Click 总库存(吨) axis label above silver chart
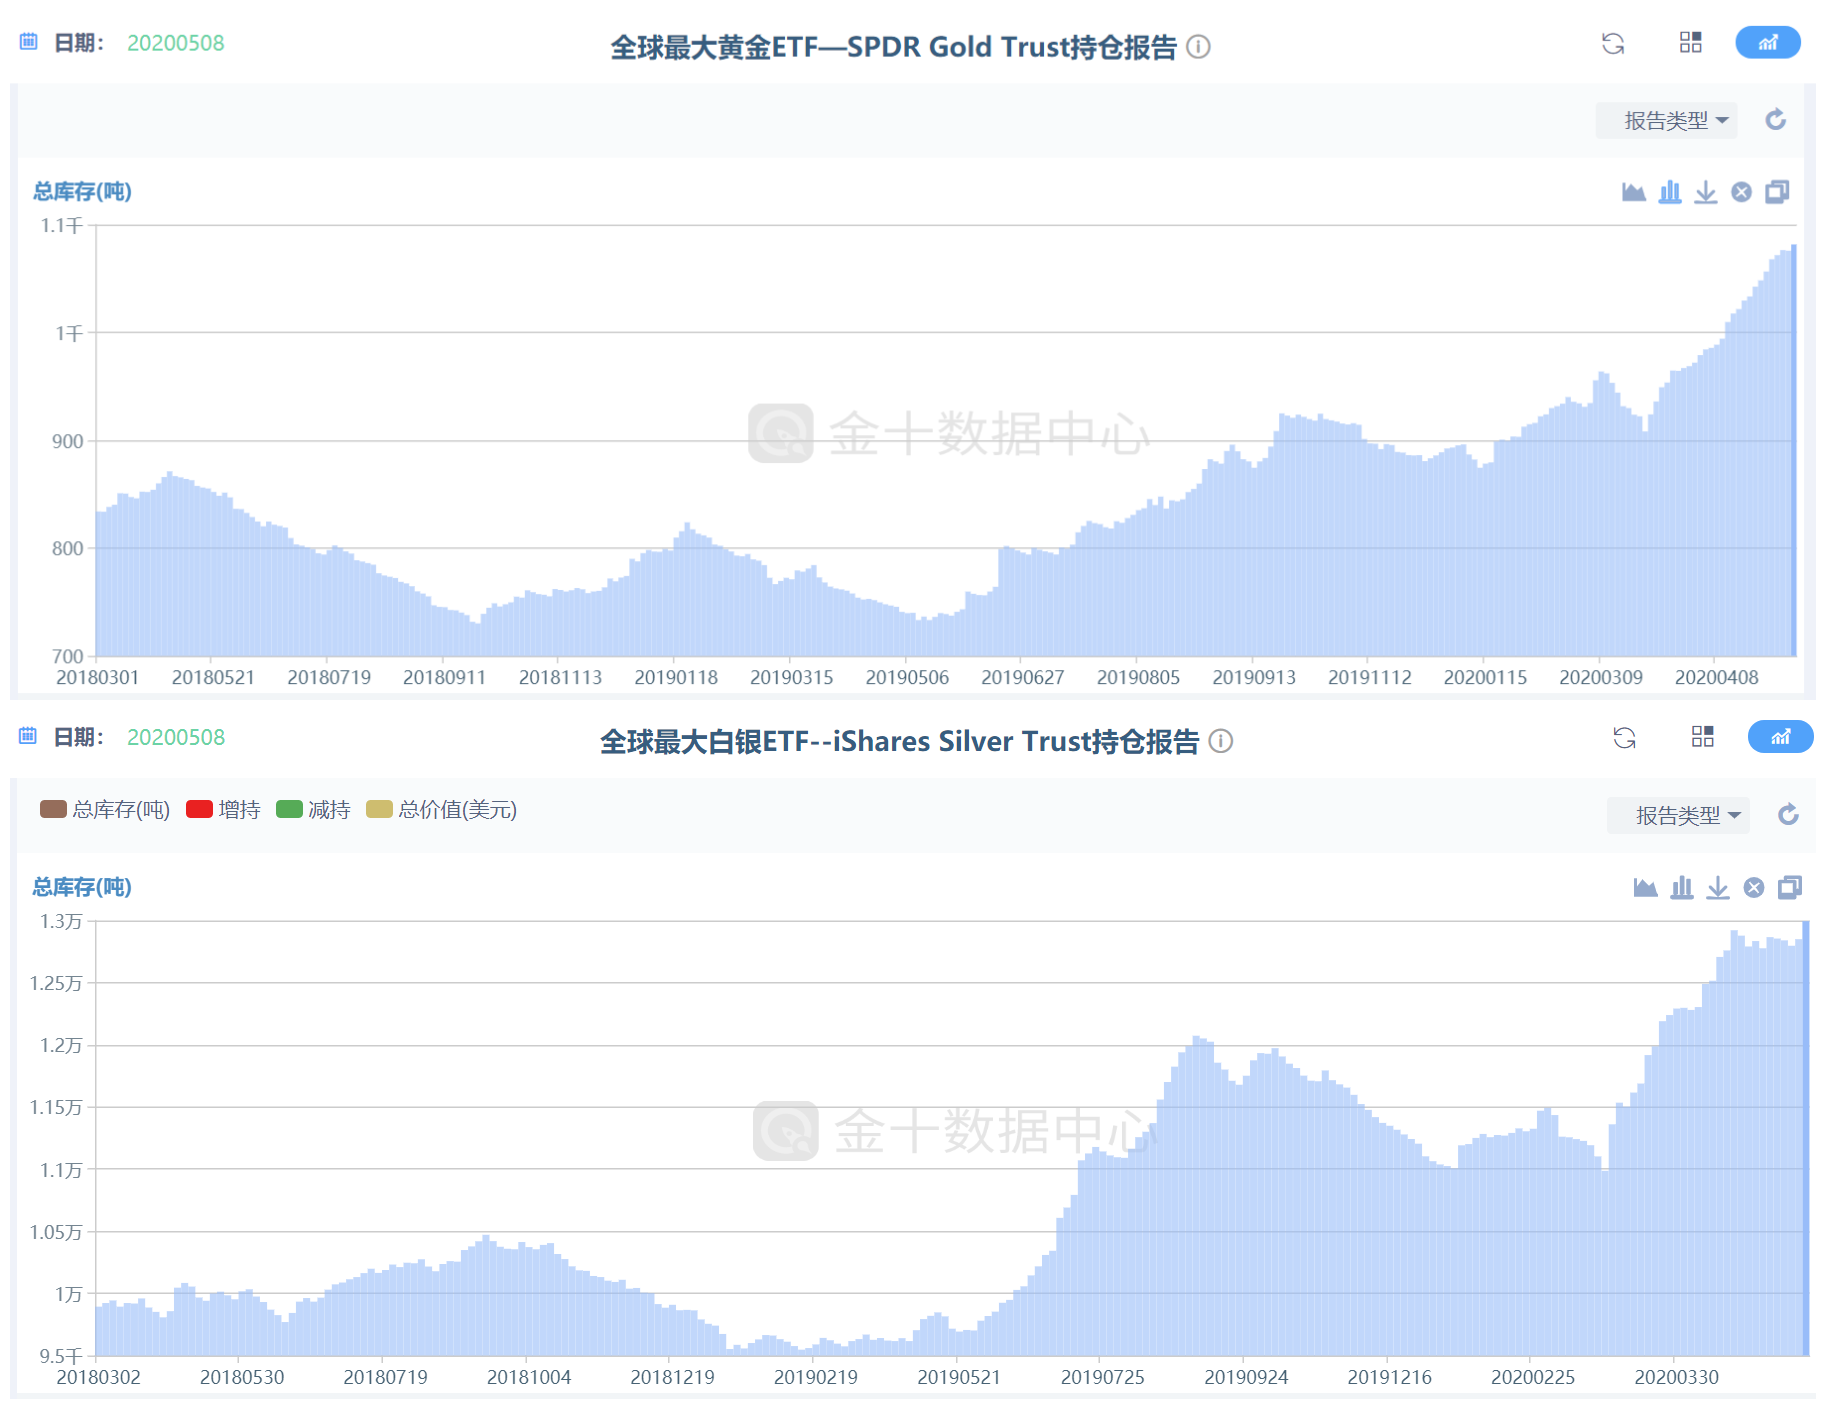Viewport: 1826px width, 1409px height. 82,887
